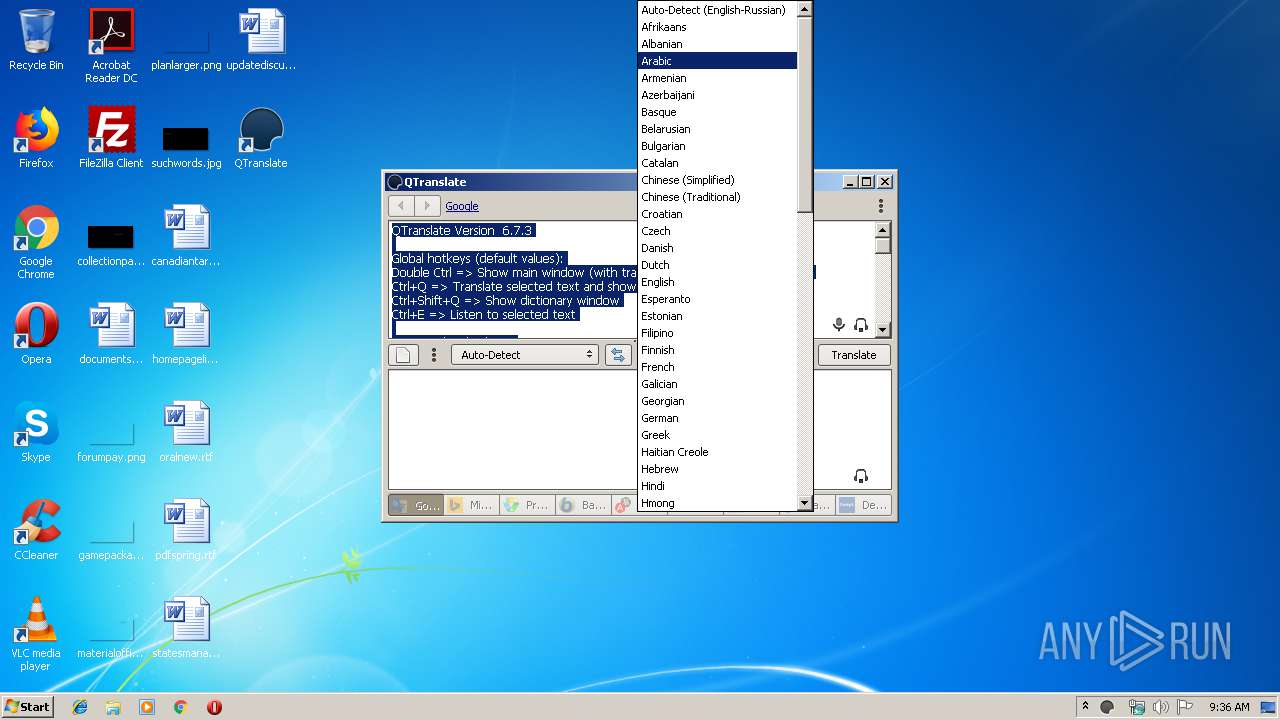Open QTranslate desktop shortcut
This screenshot has height=720, width=1280.
[x=261, y=138]
